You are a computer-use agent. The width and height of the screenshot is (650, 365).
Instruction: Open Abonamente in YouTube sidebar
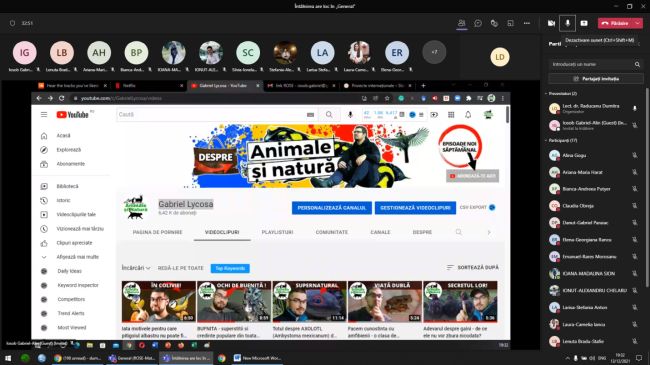pyautogui.click(x=70, y=164)
